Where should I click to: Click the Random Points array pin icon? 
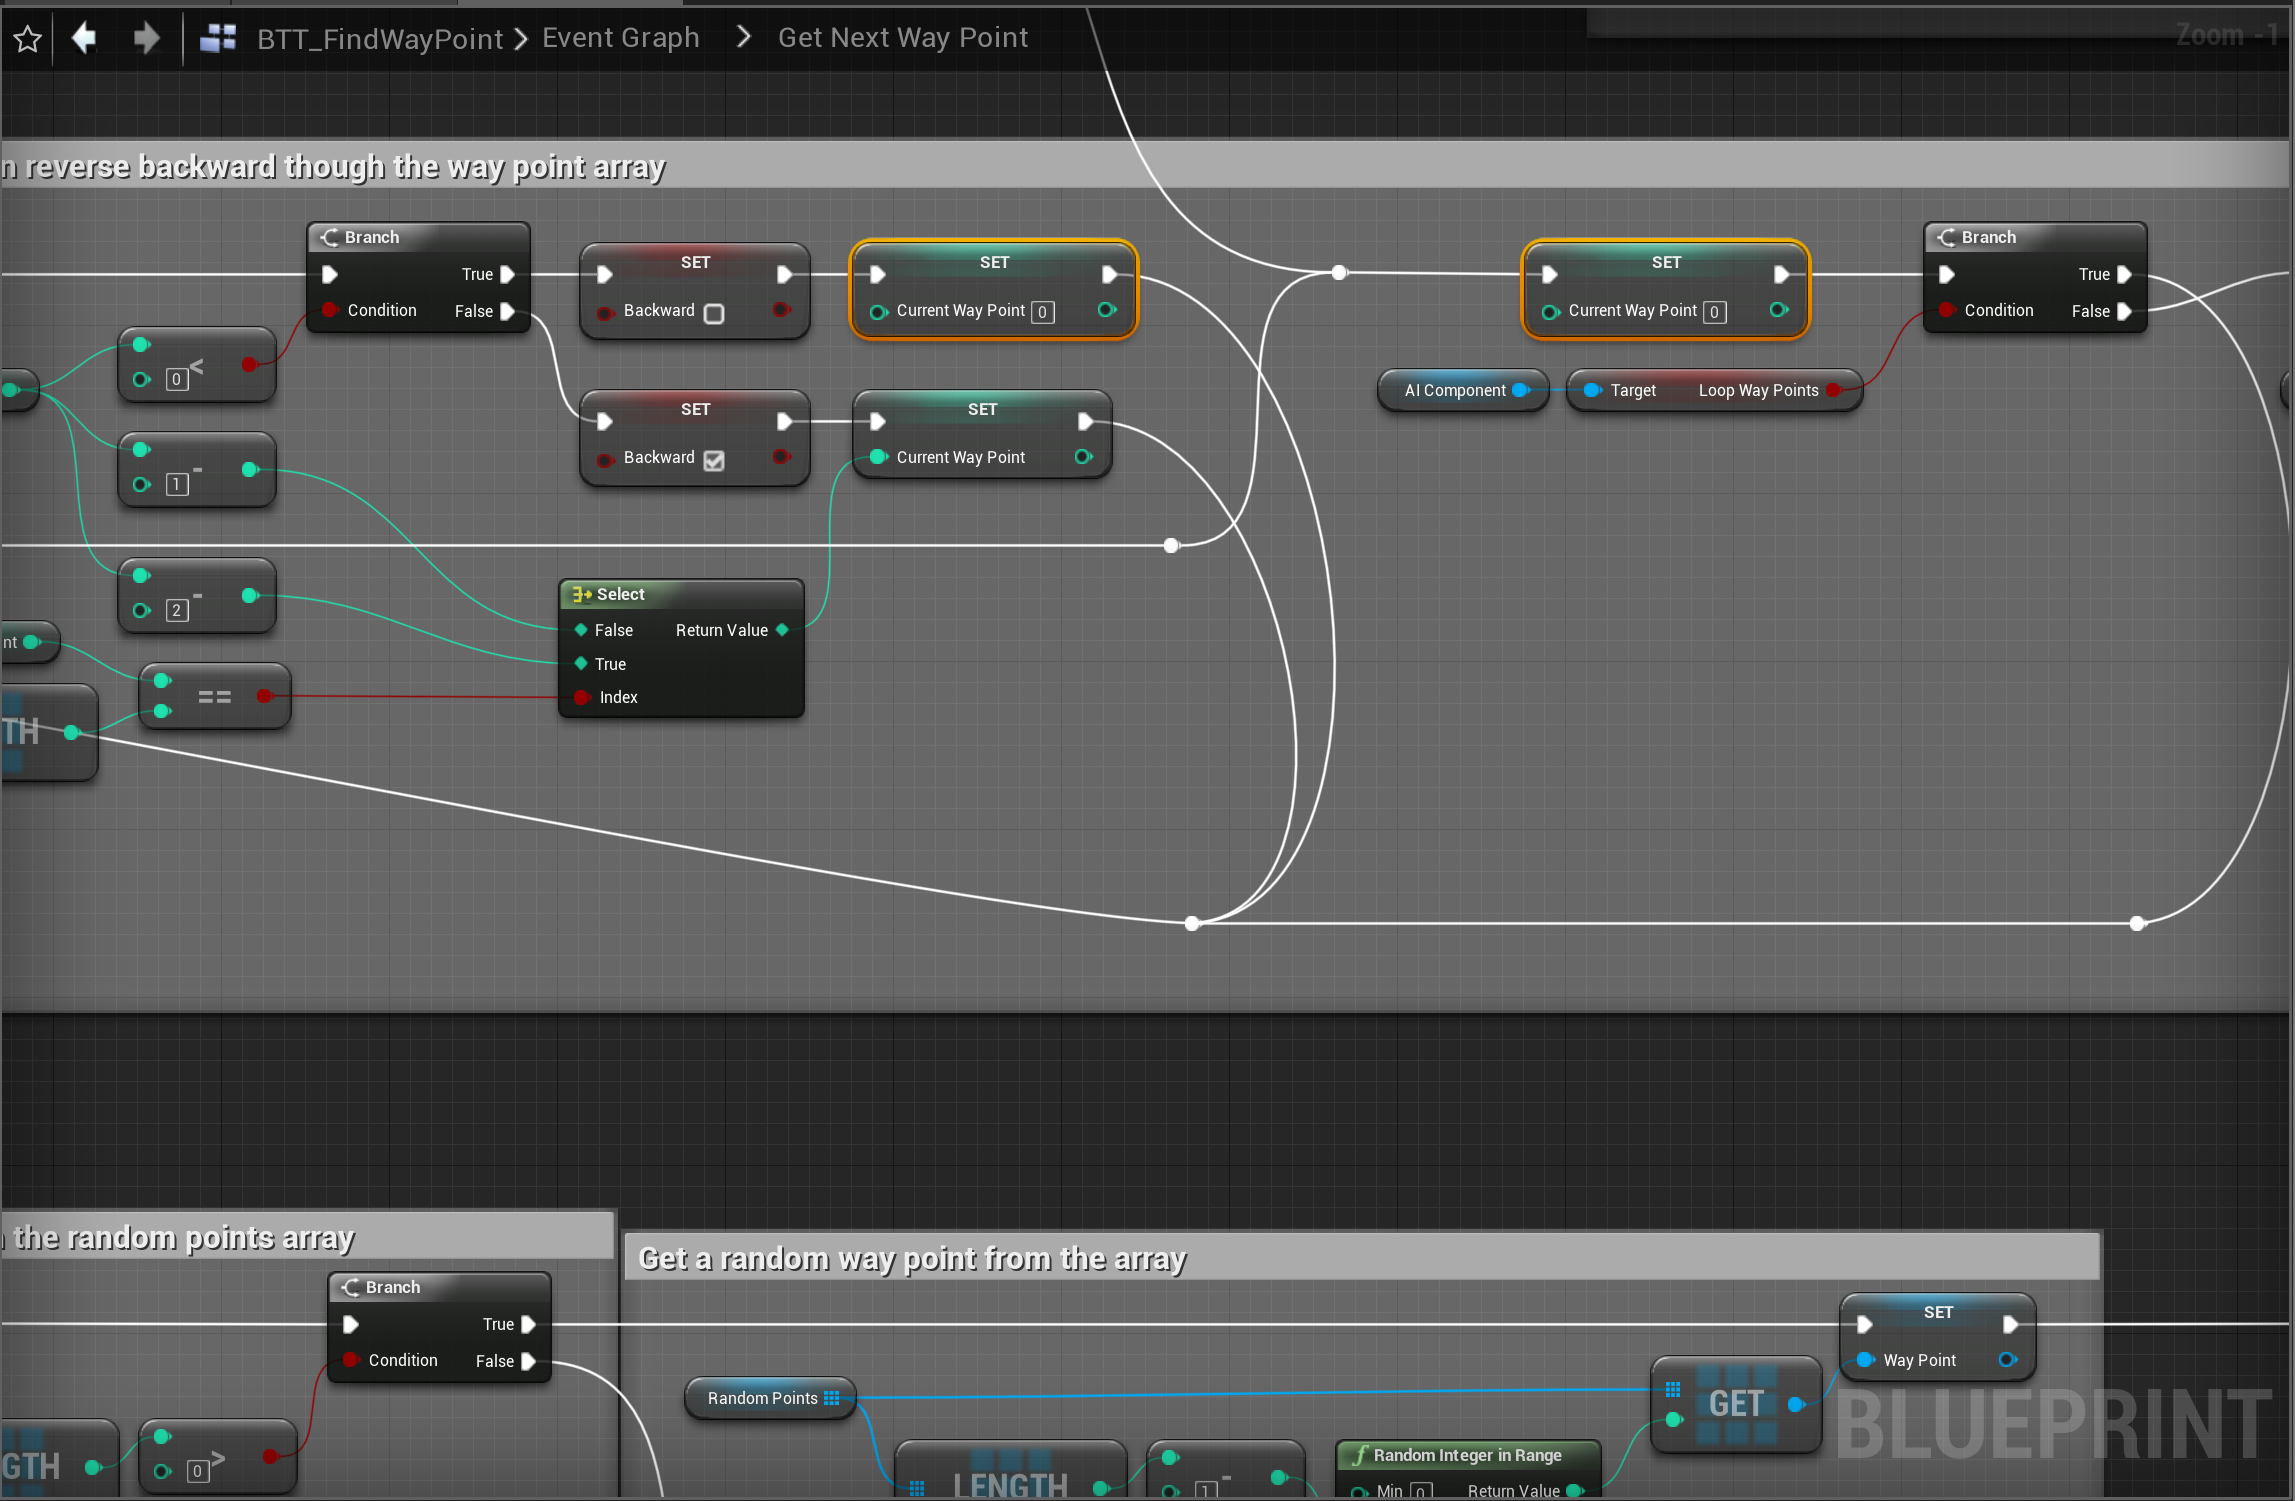tap(832, 1398)
